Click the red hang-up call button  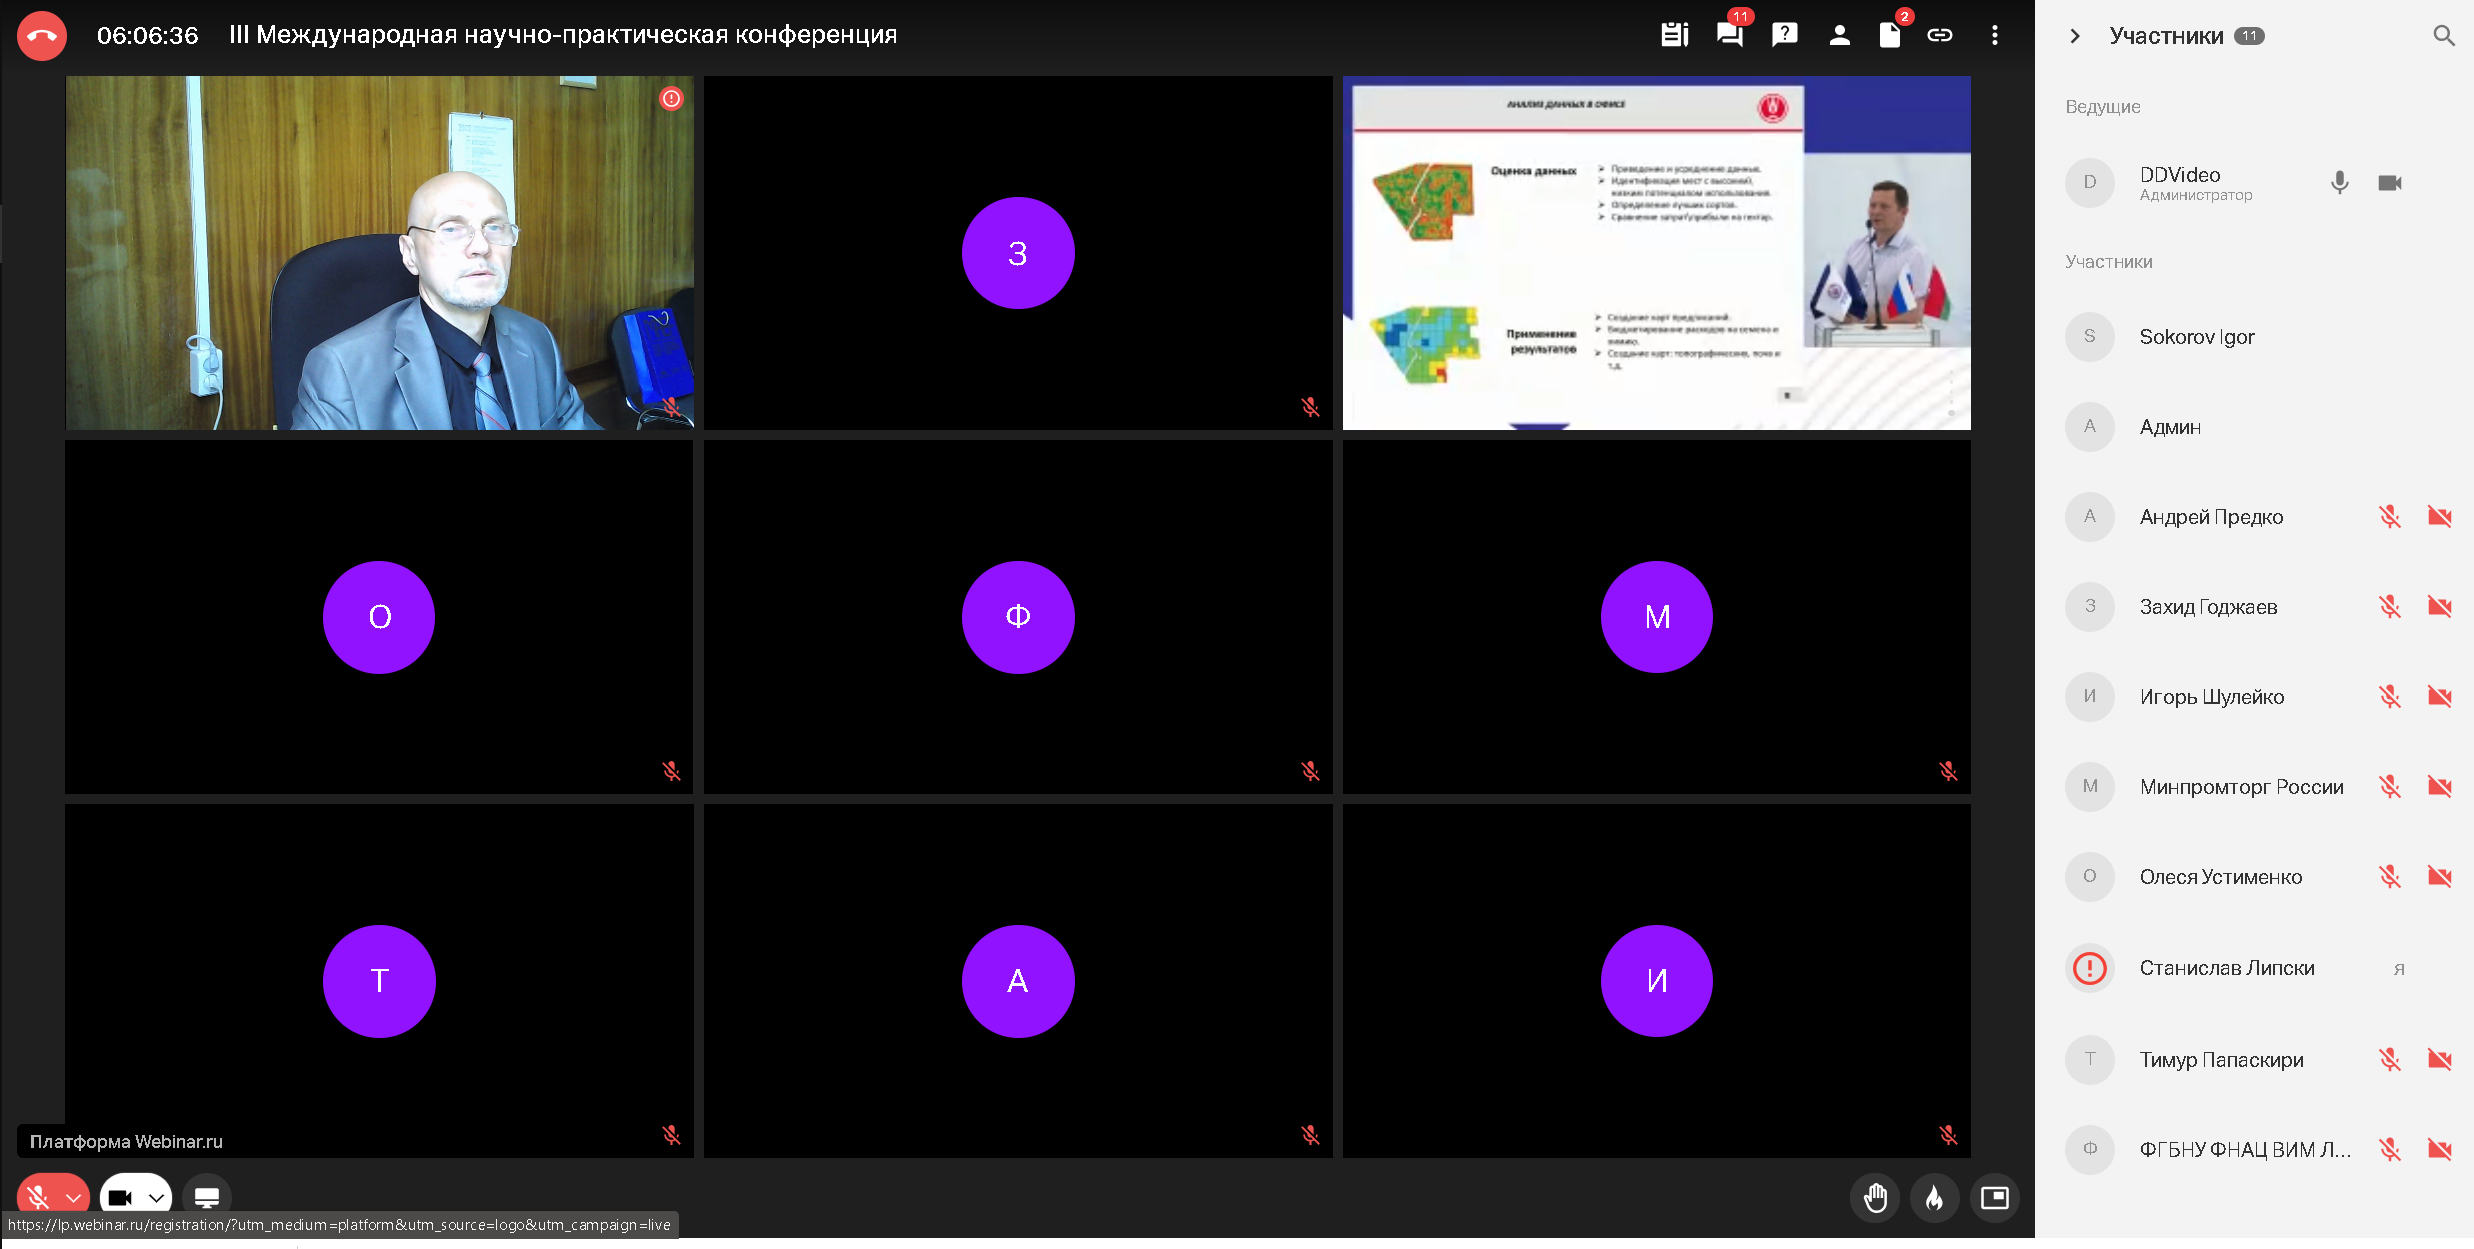[x=42, y=36]
